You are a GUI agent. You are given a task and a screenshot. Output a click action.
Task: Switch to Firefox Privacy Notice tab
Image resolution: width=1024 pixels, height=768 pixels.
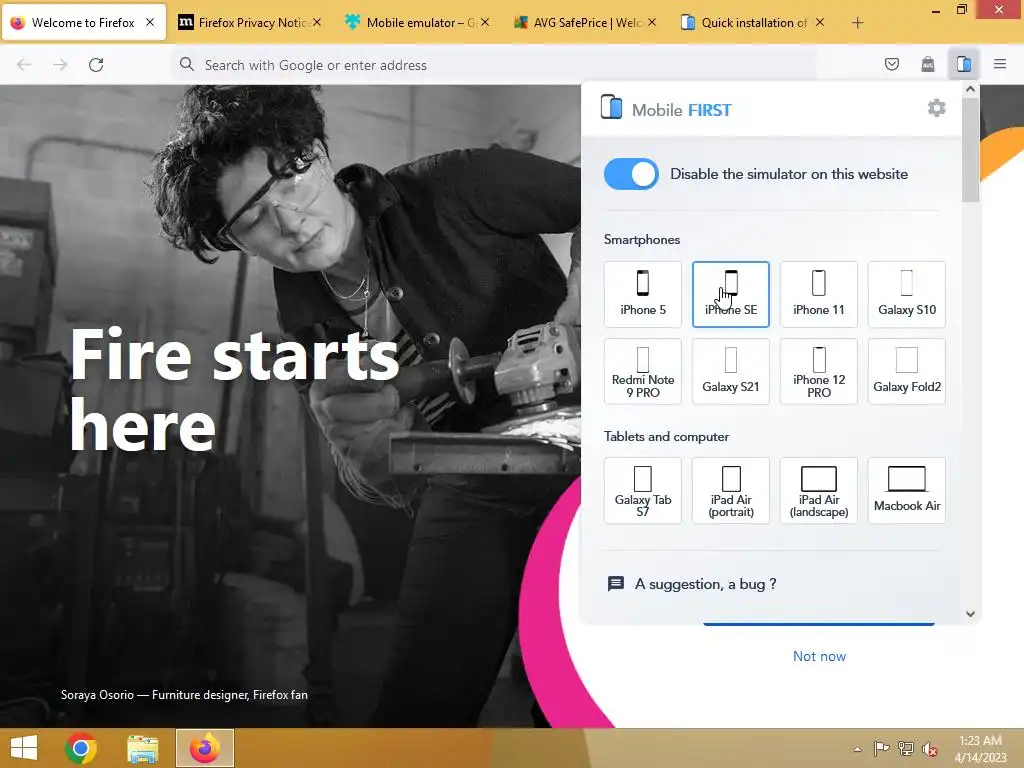coord(251,23)
